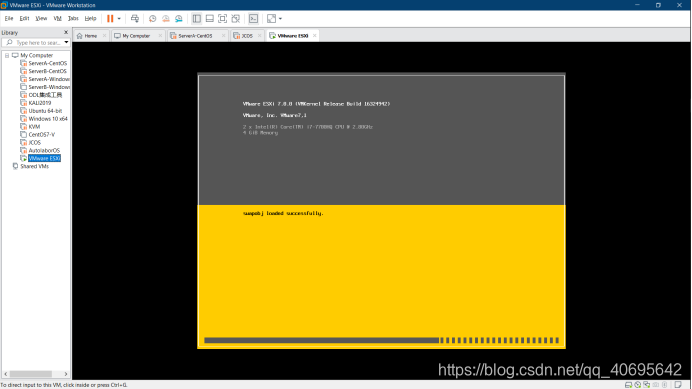Open the snapshot manager icon
The image size is (692, 389).
(179, 19)
